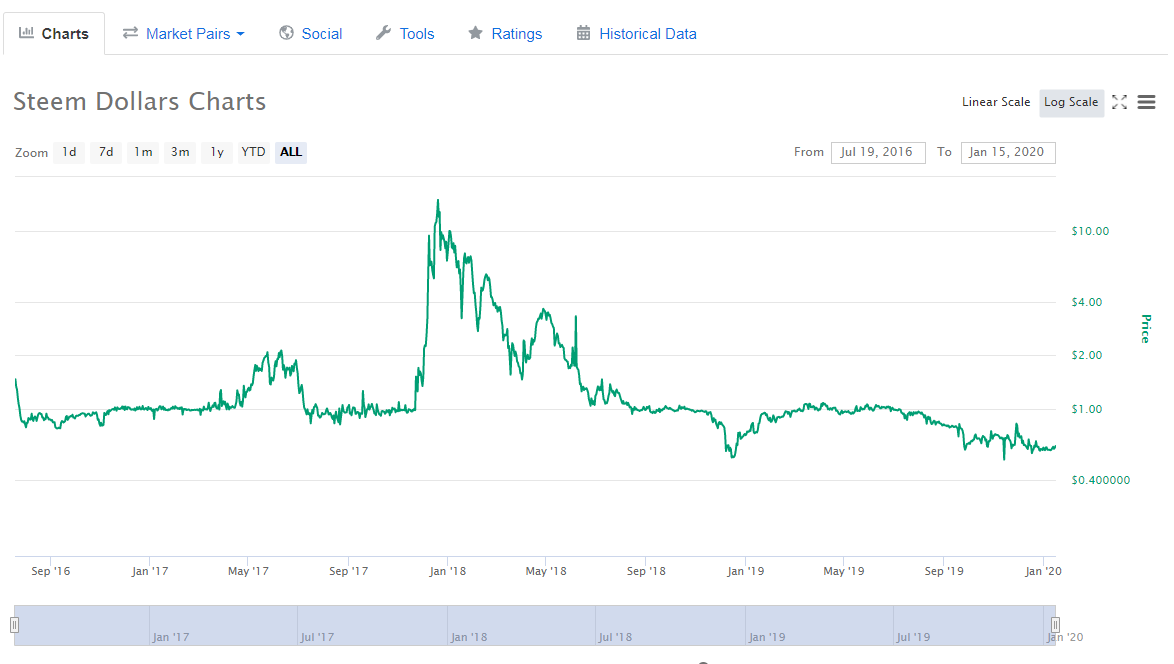Click the wrench icon beside Tools
The image size is (1174, 664).
pyautogui.click(x=383, y=33)
